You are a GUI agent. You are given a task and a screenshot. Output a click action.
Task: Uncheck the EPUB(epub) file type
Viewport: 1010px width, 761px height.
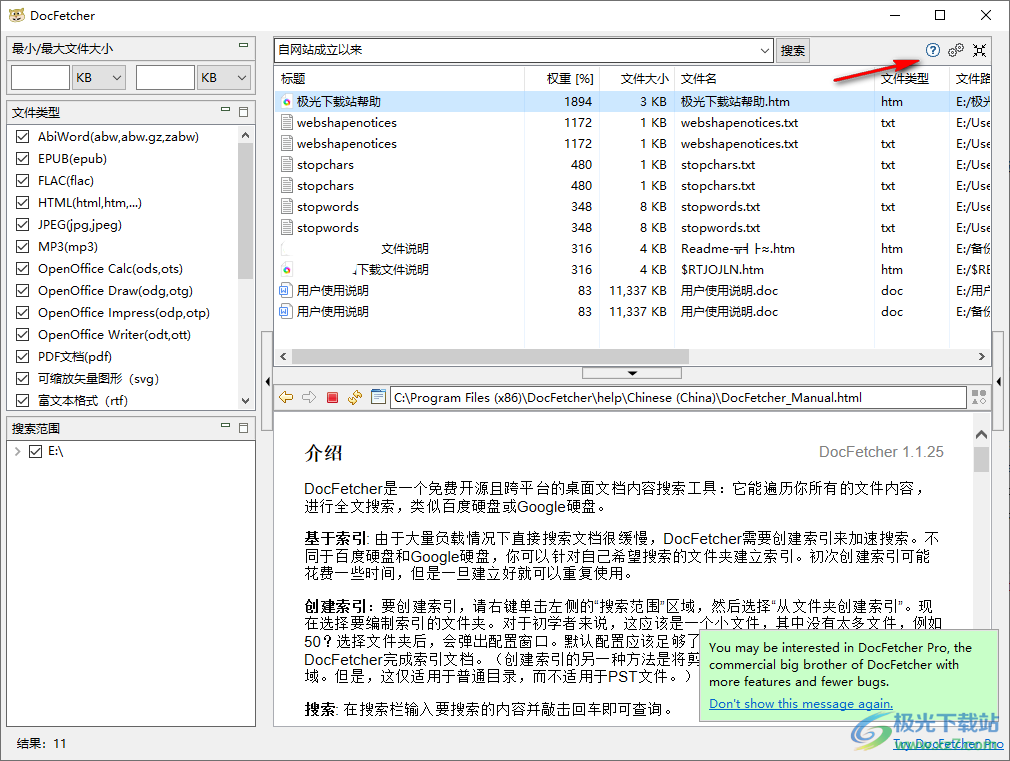(23, 159)
